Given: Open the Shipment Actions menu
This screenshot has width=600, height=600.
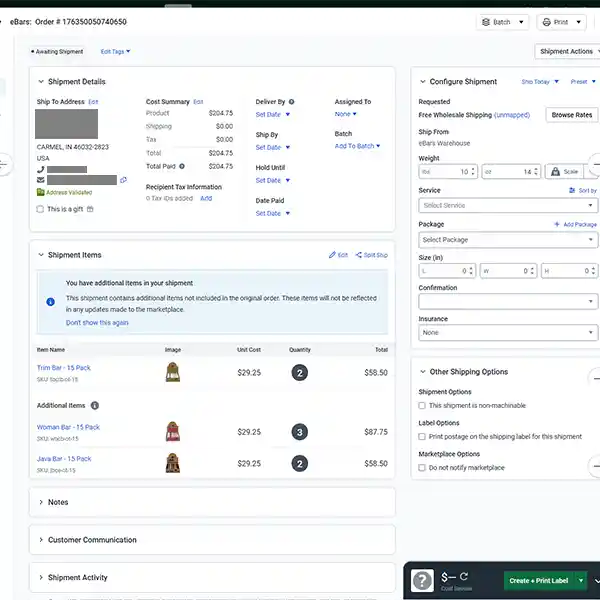Looking at the screenshot, I should coord(567,51).
